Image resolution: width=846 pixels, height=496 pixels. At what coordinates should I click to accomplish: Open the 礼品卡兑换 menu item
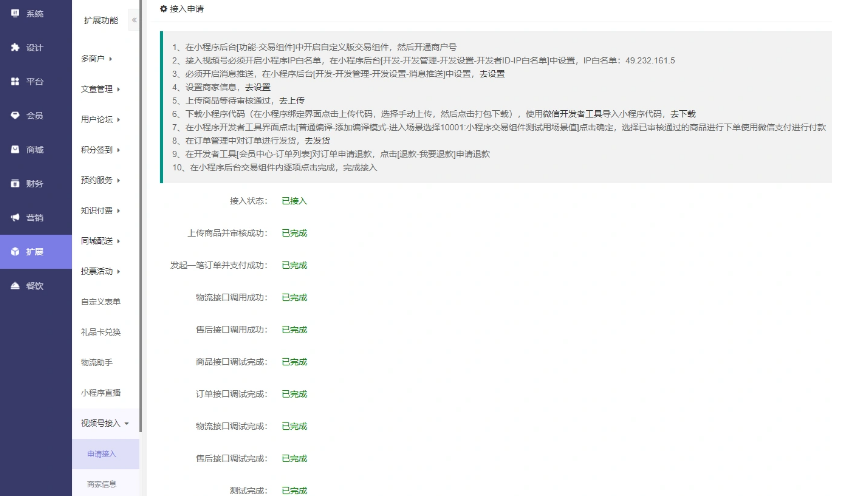(101, 332)
